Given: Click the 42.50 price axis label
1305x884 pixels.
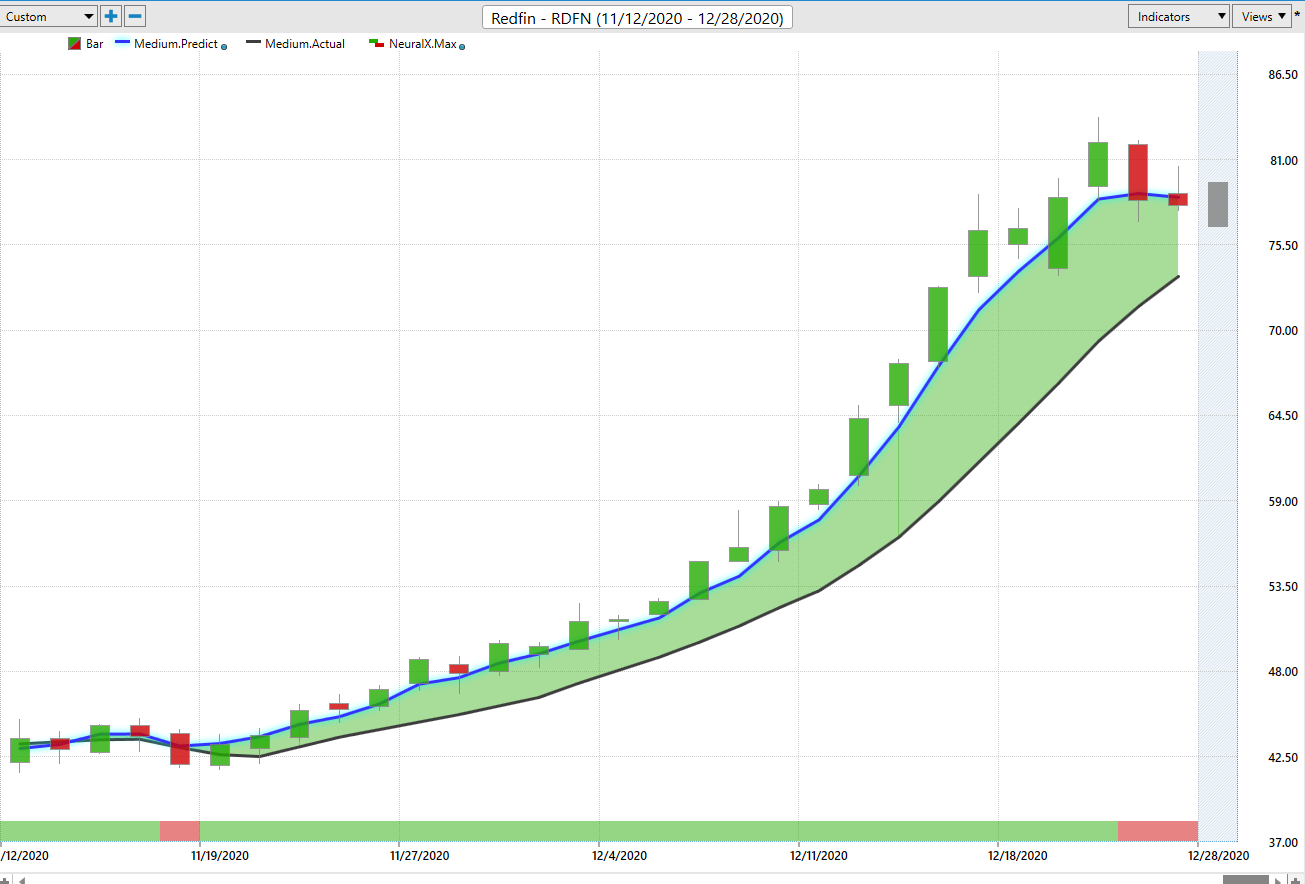Looking at the screenshot, I should pyautogui.click(x=1284, y=757).
